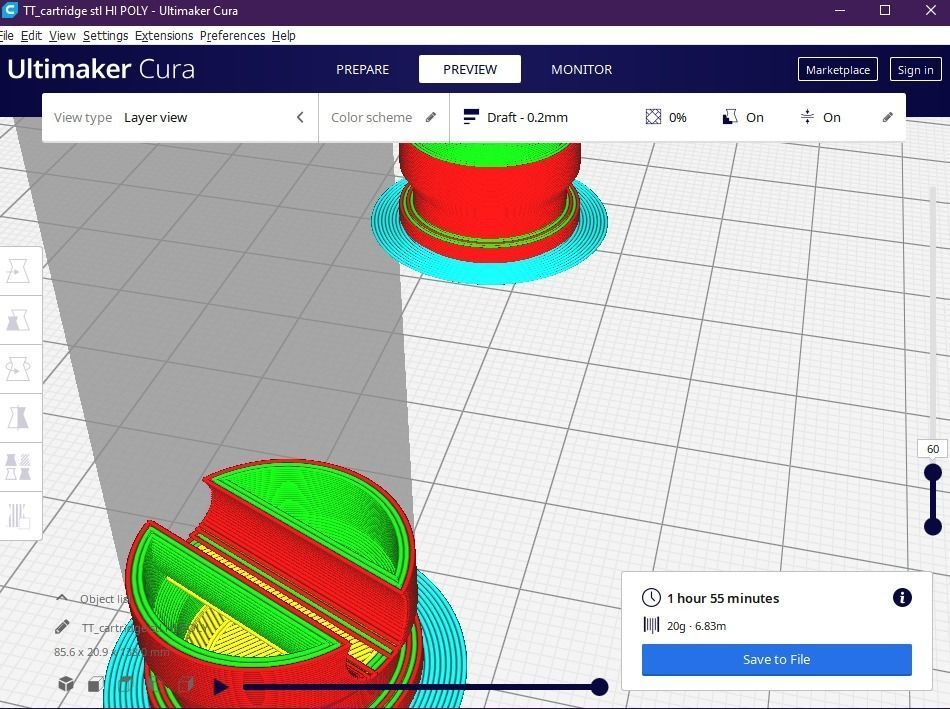This screenshot has height=709, width=950.
Task: Click the clock icon beside print time
Action: tap(651, 597)
